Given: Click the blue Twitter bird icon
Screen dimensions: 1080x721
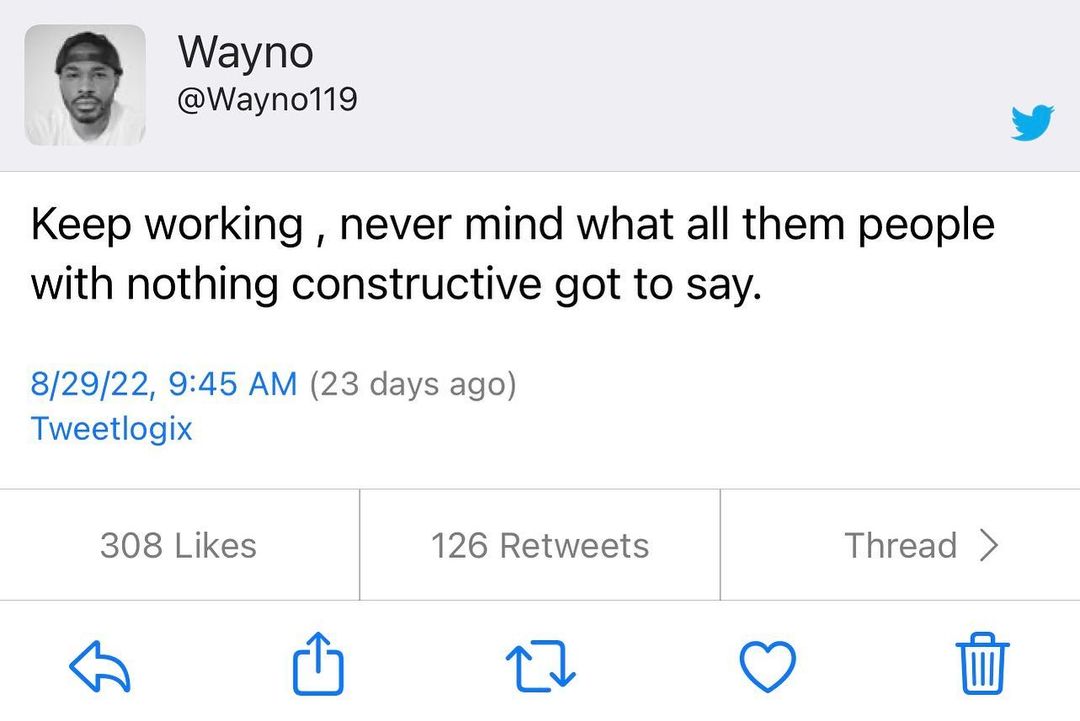Looking at the screenshot, I should (x=1032, y=123).
